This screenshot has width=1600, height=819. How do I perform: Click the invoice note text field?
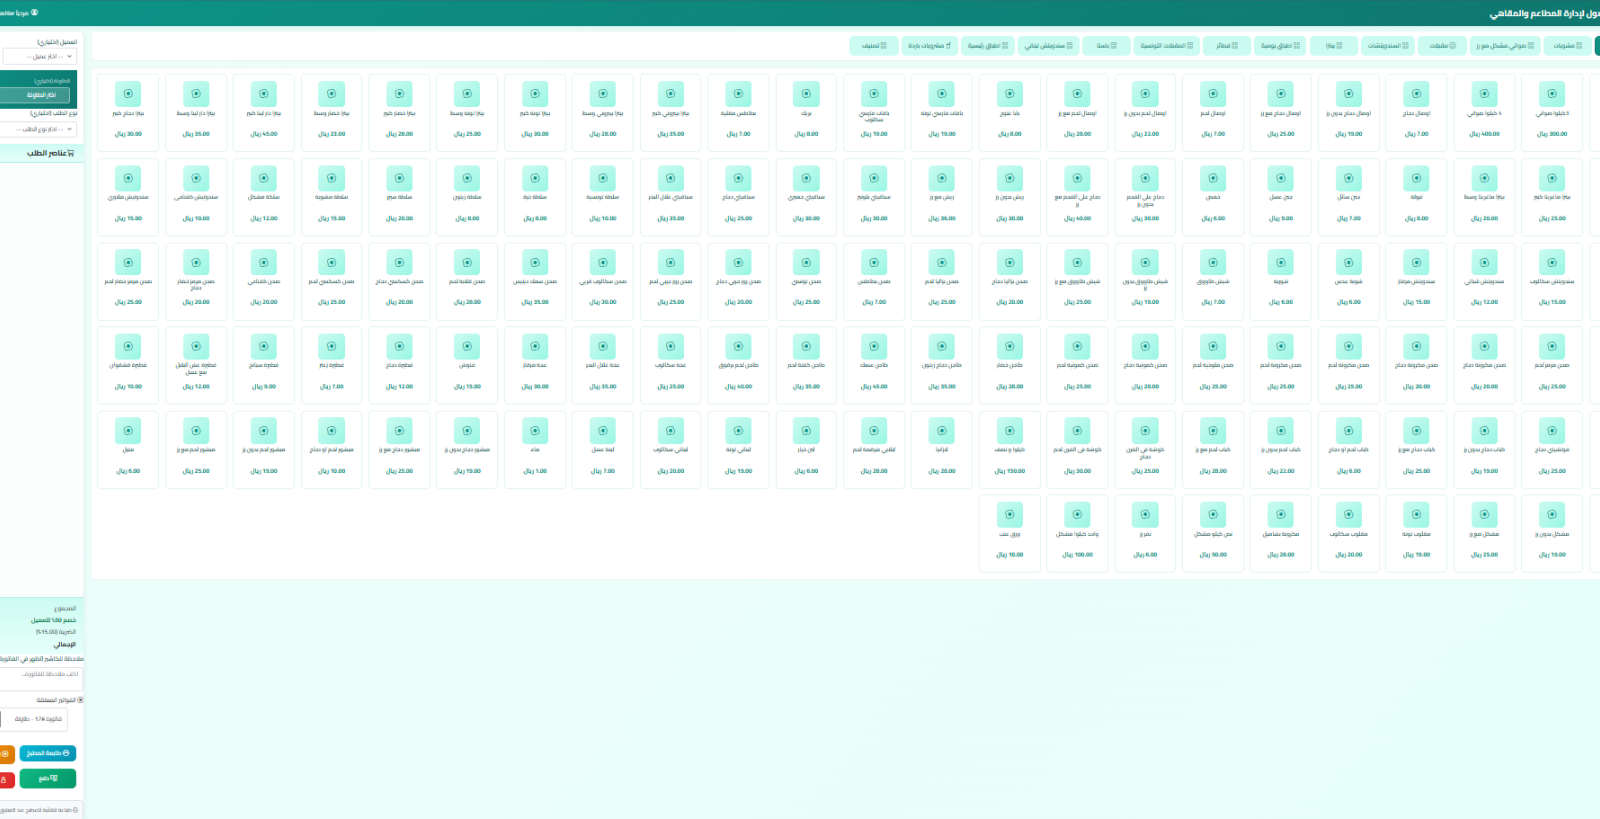[40, 674]
